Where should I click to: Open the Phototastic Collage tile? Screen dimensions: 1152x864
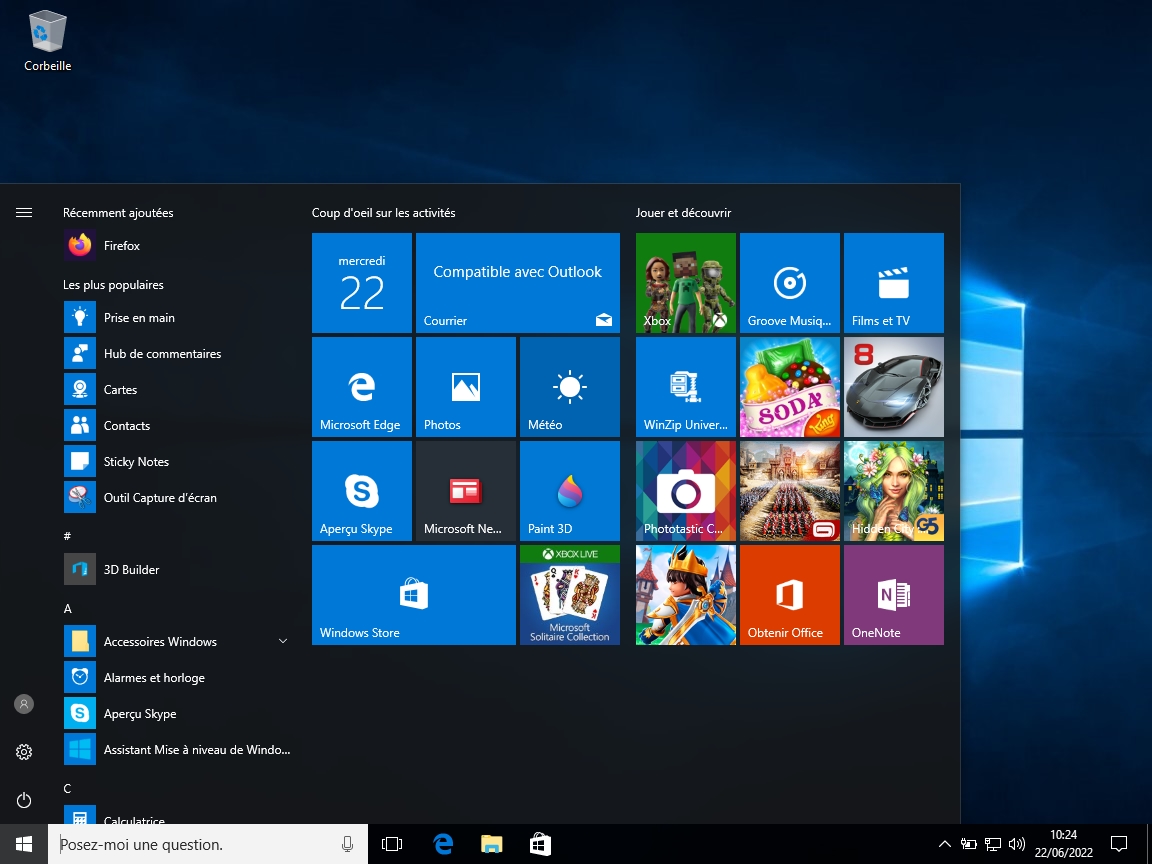point(685,491)
